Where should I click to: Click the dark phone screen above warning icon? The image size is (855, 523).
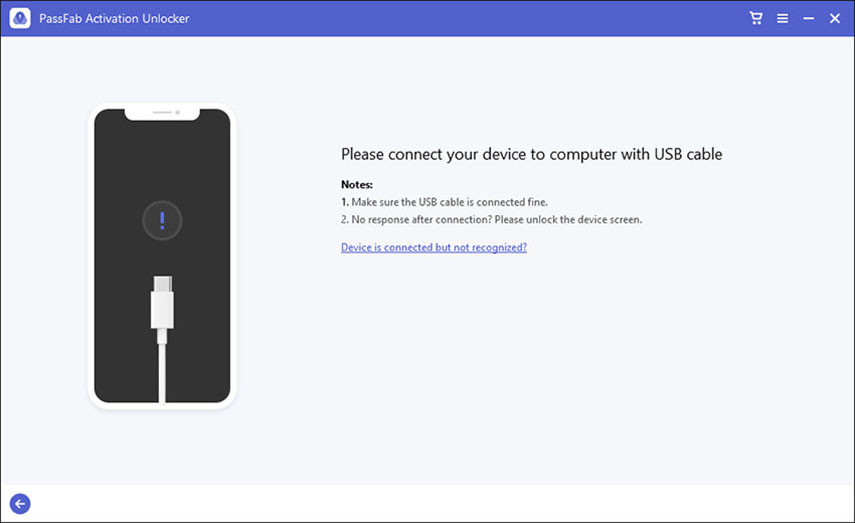tap(162, 160)
